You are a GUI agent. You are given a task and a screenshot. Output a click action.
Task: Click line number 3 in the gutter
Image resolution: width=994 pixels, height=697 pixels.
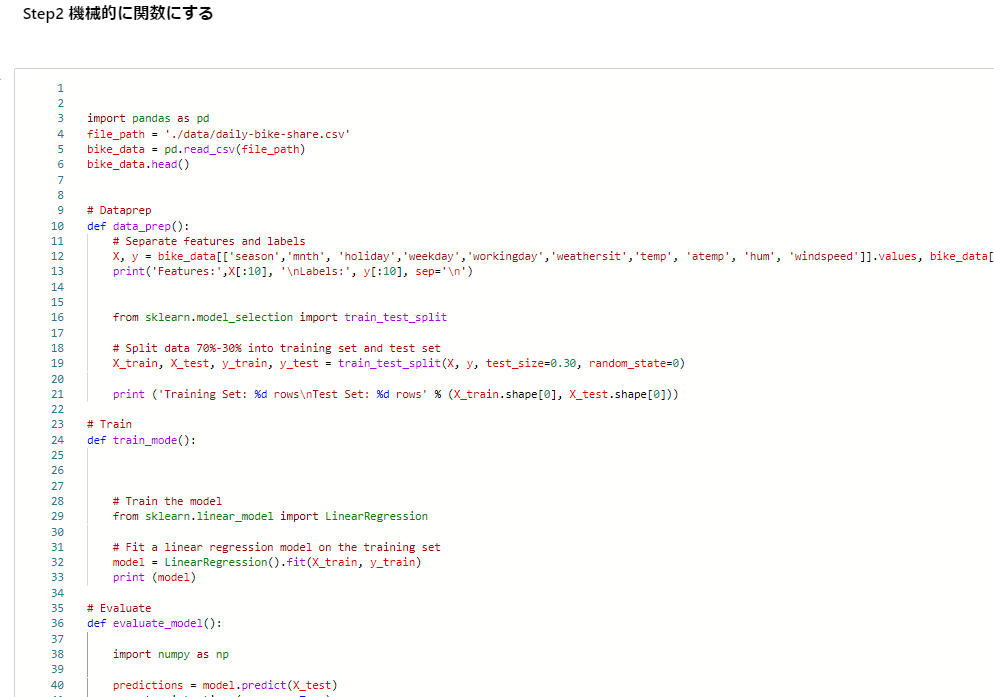click(61, 118)
